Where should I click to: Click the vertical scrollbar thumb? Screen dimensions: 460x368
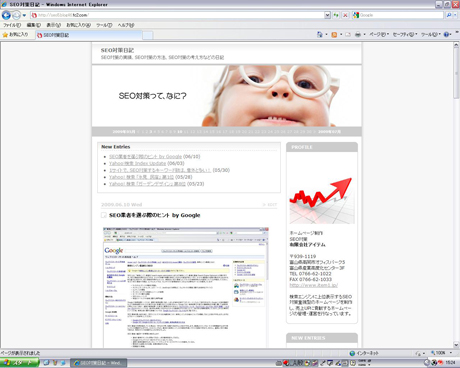[456, 73]
